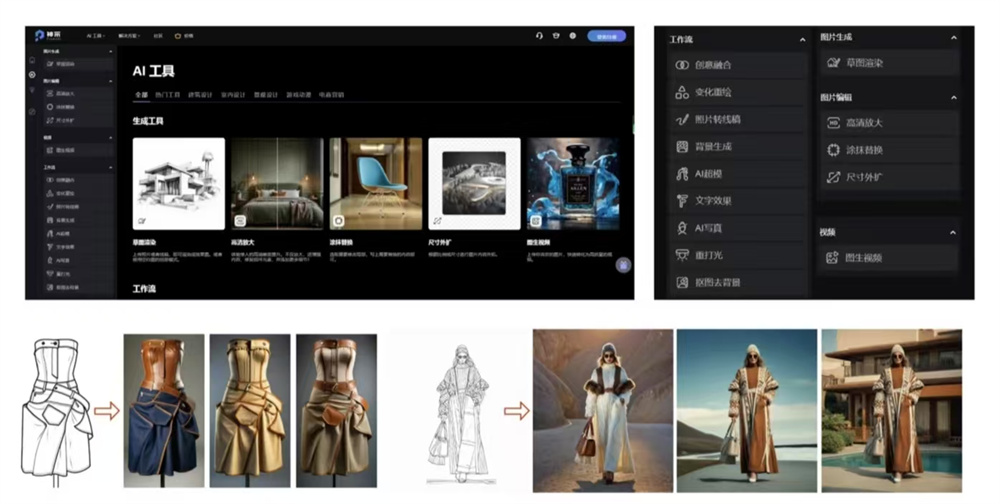Open AI写真 in the enlarged panel
The image size is (1000, 504).
click(739, 228)
